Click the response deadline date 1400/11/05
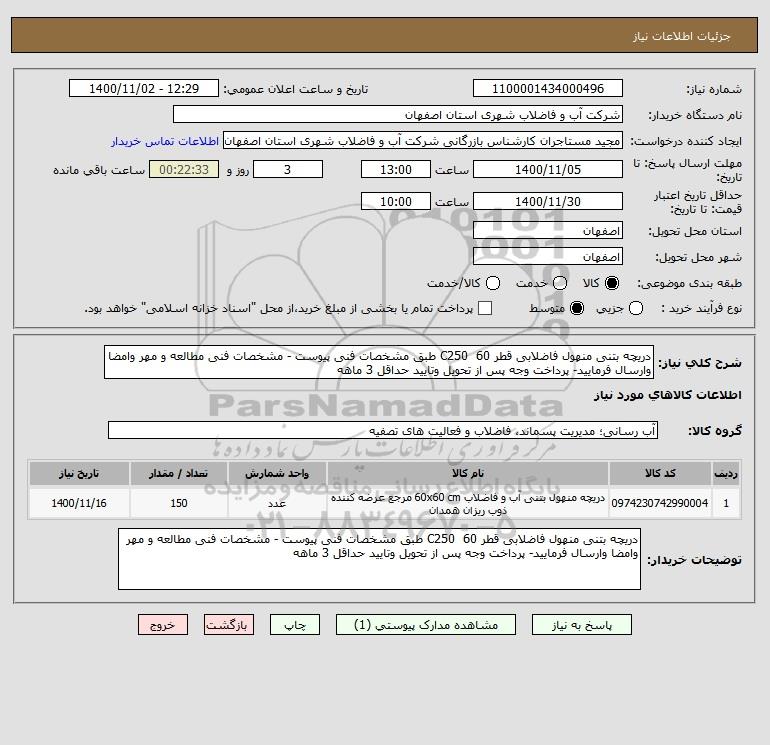Screen dimensions: 770x745 pyautogui.click(x=548, y=169)
